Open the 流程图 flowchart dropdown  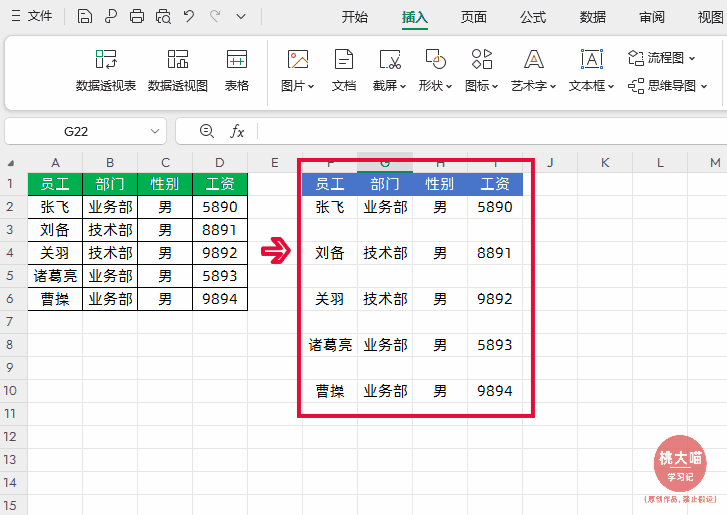coord(662,58)
